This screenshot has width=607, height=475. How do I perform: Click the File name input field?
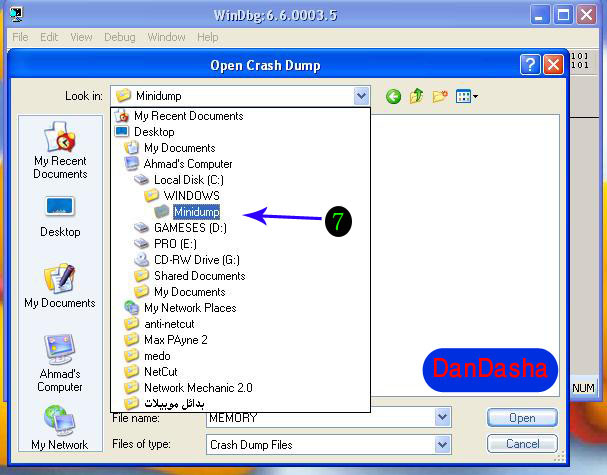pos(321,418)
